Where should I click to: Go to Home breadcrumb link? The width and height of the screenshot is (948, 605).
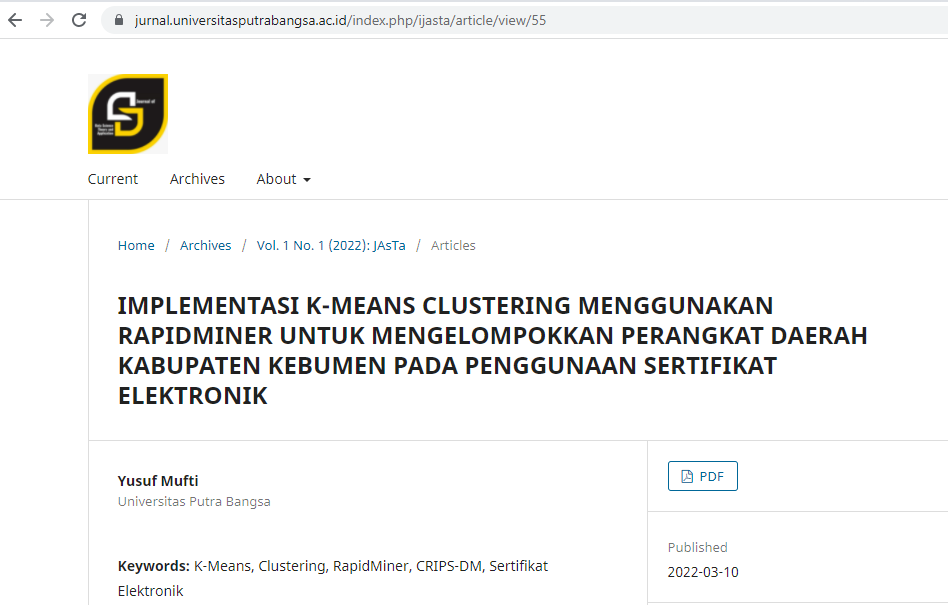point(136,245)
